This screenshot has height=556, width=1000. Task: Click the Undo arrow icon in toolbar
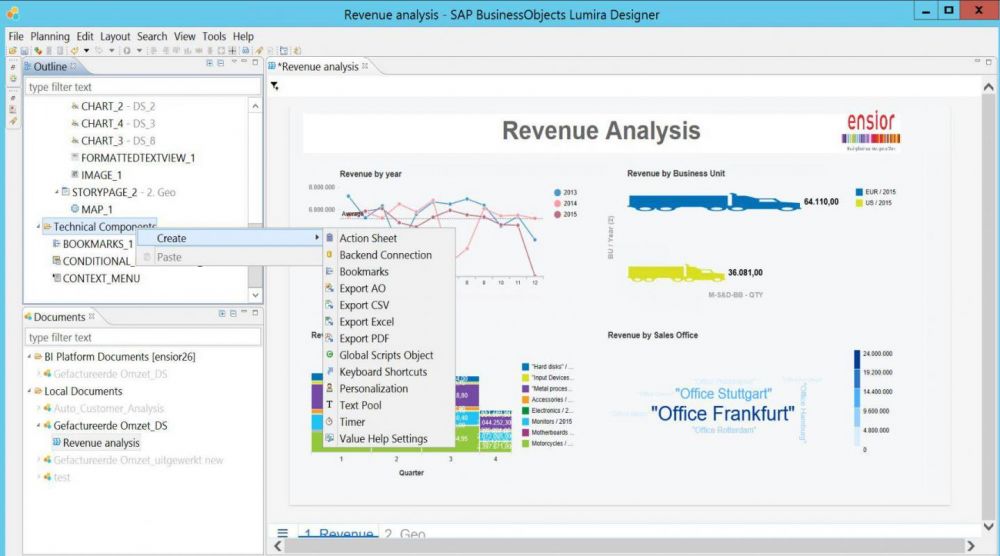pos(75,50)
